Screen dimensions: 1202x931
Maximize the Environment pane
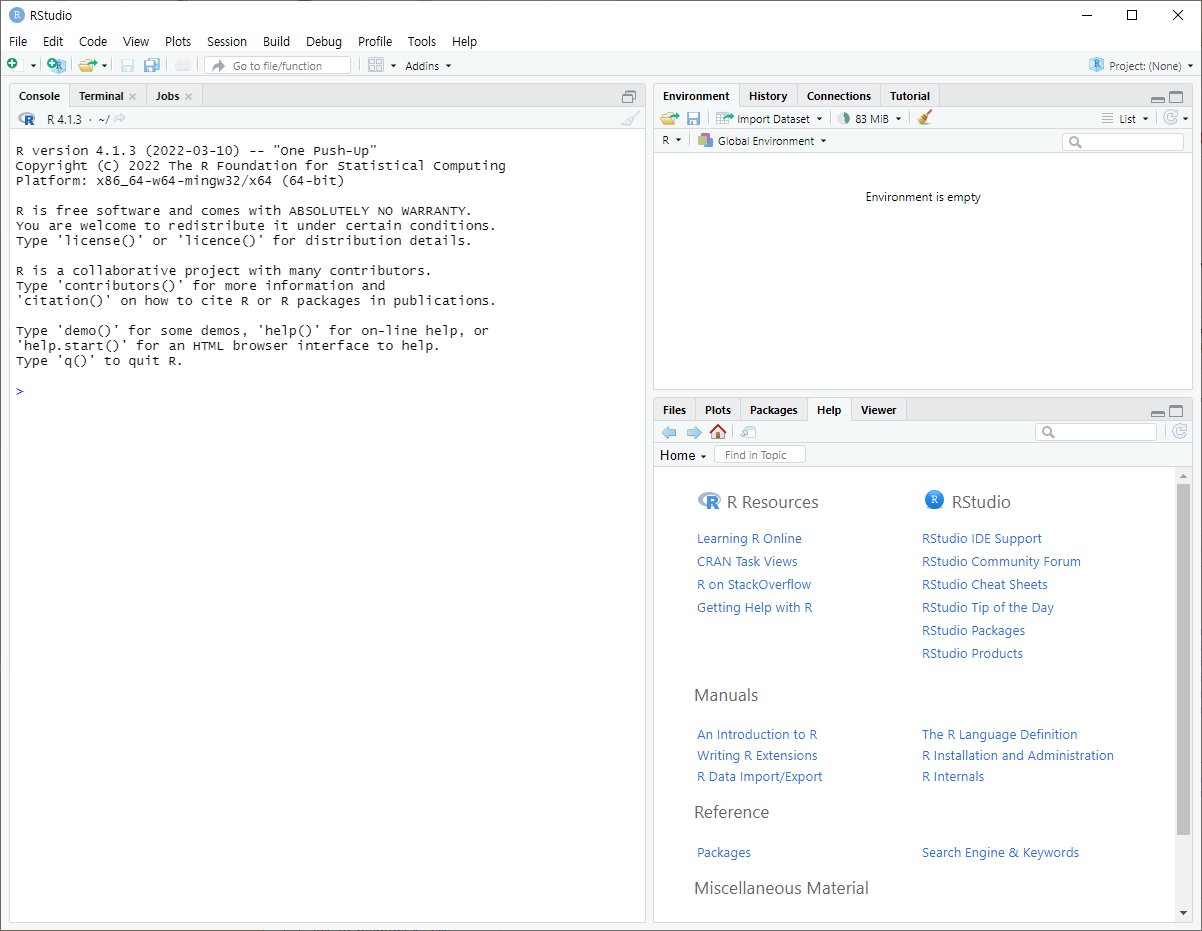pyautogui.click(x=1176, y=98)
